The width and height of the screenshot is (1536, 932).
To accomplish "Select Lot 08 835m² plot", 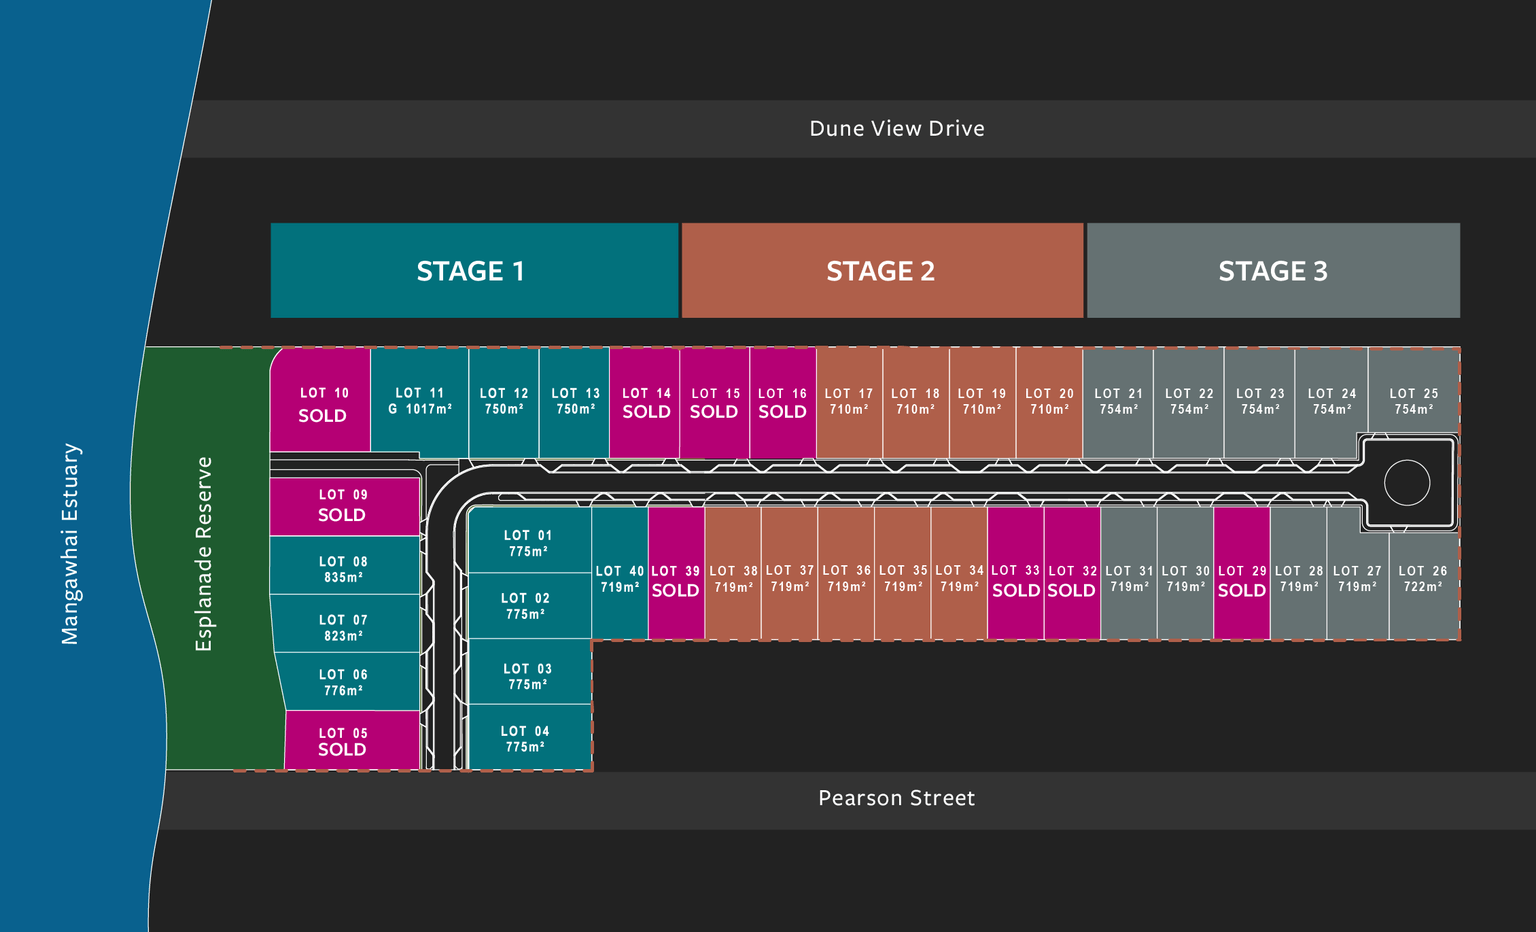I will 344,566.
